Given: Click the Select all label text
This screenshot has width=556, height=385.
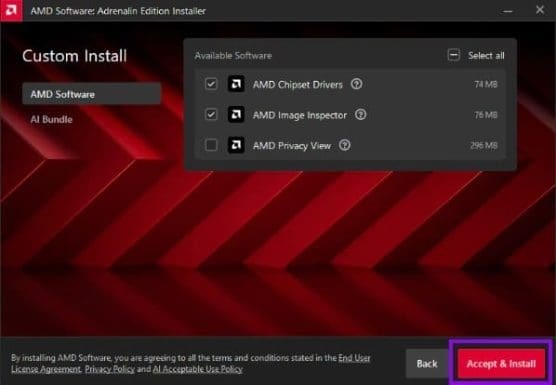Looking at the screenshot, I should (x=486, y=56).
